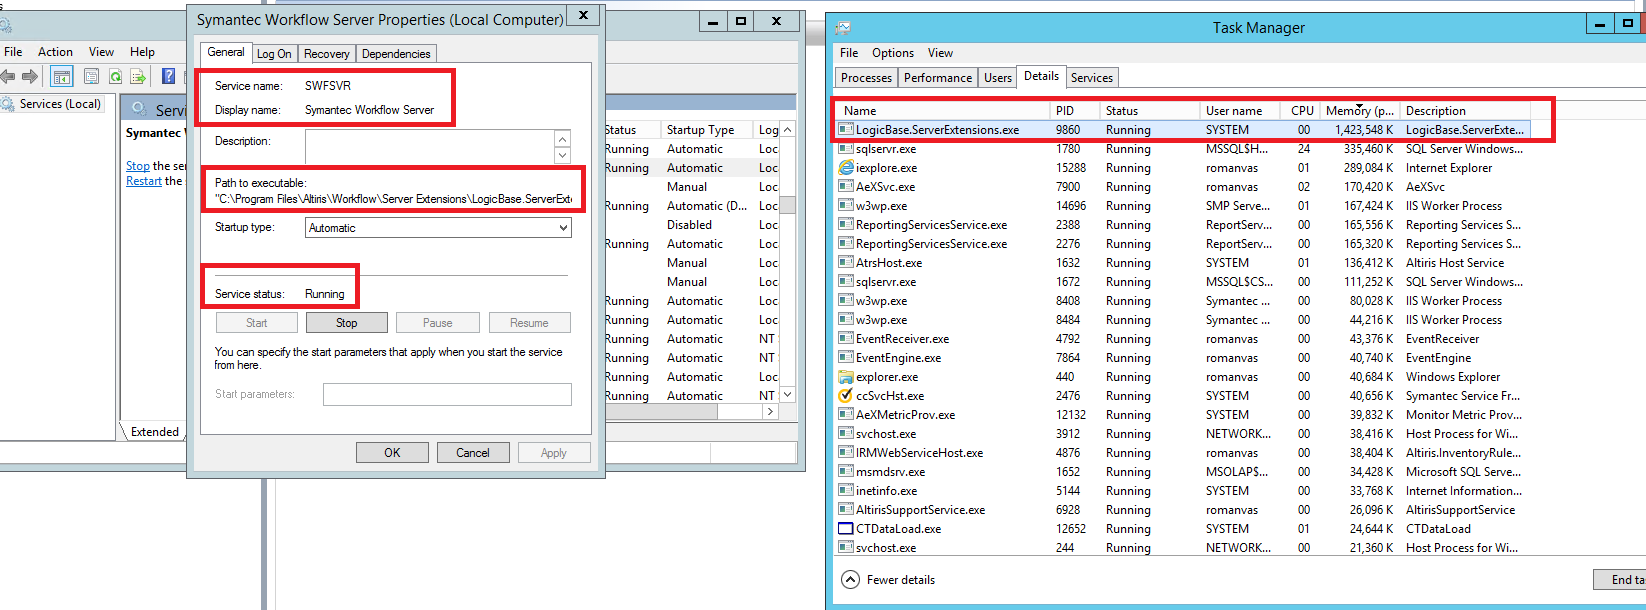
Task: Go back using the Services toolbar back arrow
Action: click(x=8, y=77)
